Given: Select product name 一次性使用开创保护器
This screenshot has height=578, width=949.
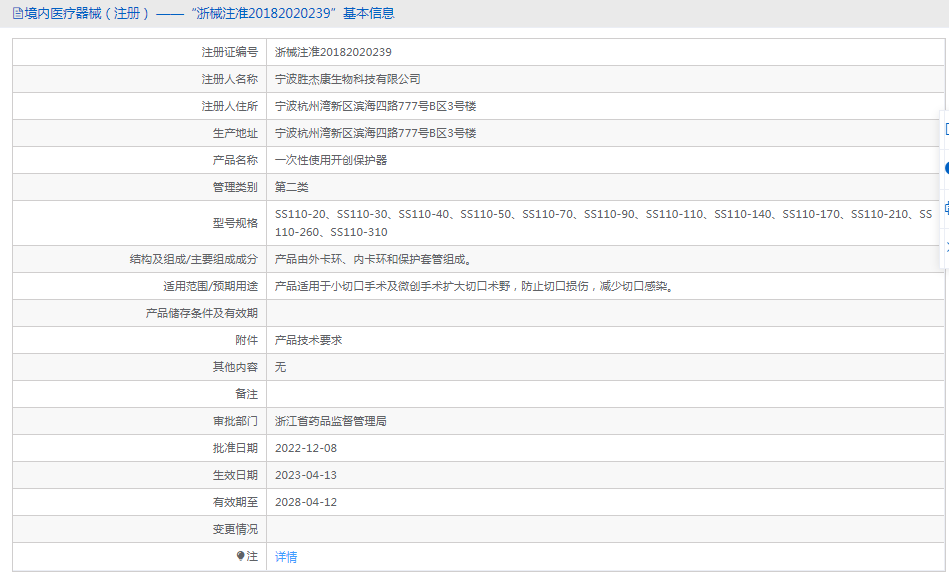Looking at the screenshot, I should 330,160.
